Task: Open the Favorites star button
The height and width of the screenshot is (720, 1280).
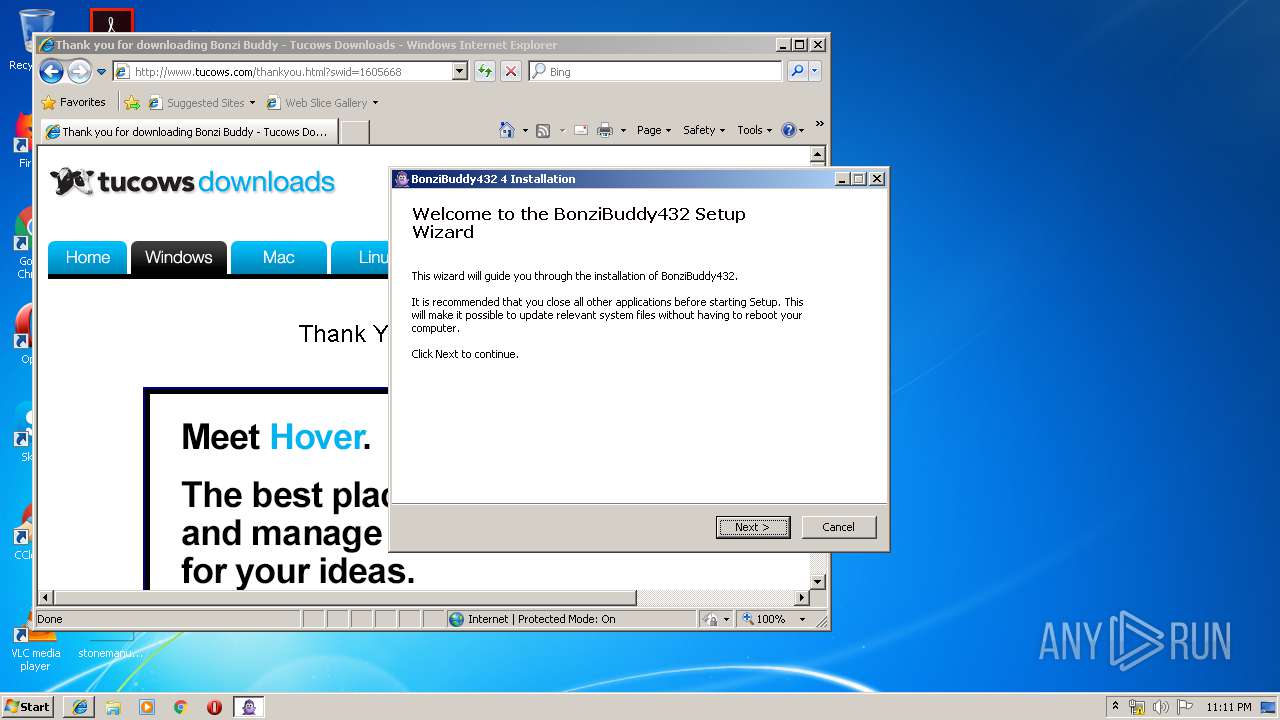Action: [x=73, y=102]
